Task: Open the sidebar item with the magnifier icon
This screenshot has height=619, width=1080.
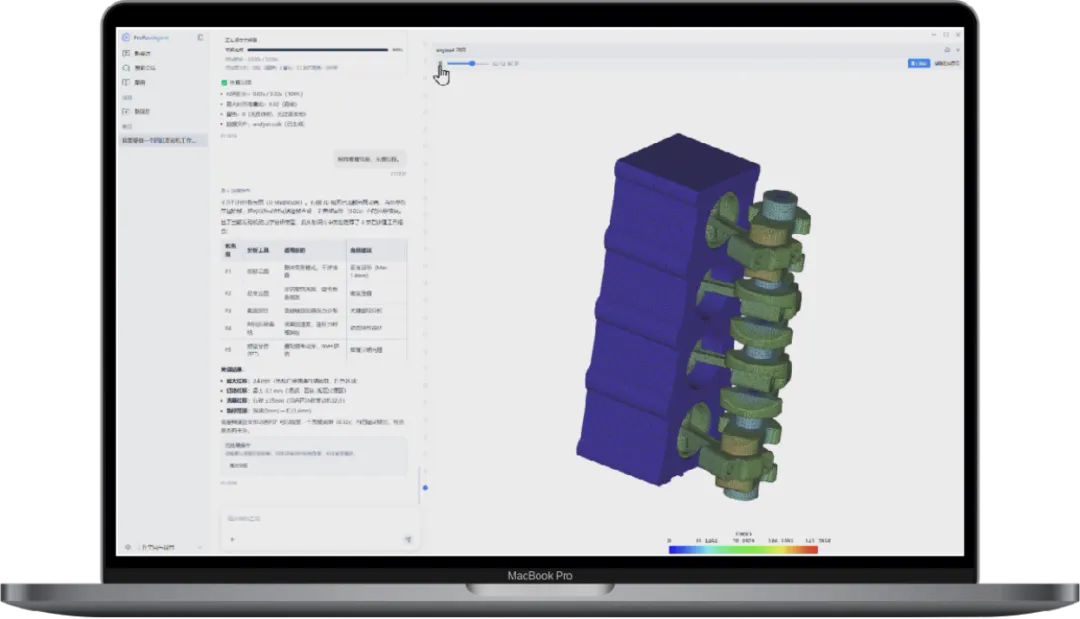Action: 140,67
